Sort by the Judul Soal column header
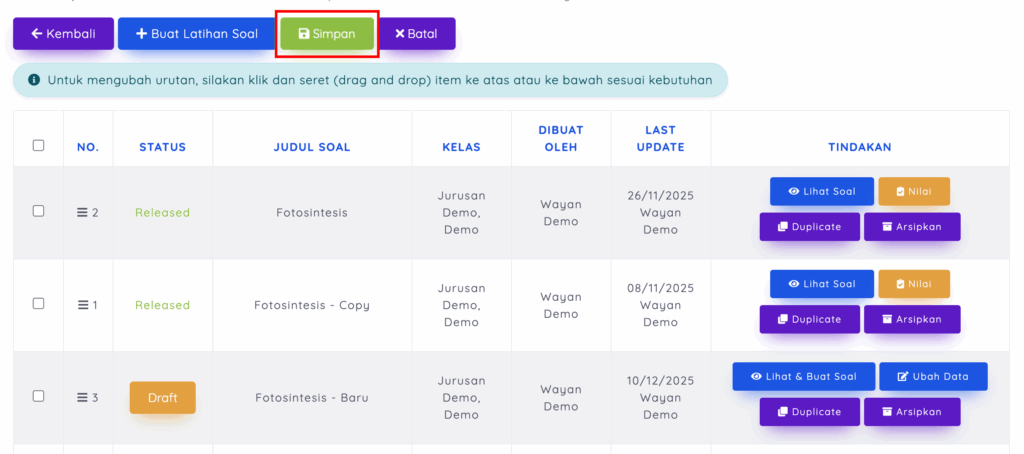 pyautogui.click(x=312, y=147)
